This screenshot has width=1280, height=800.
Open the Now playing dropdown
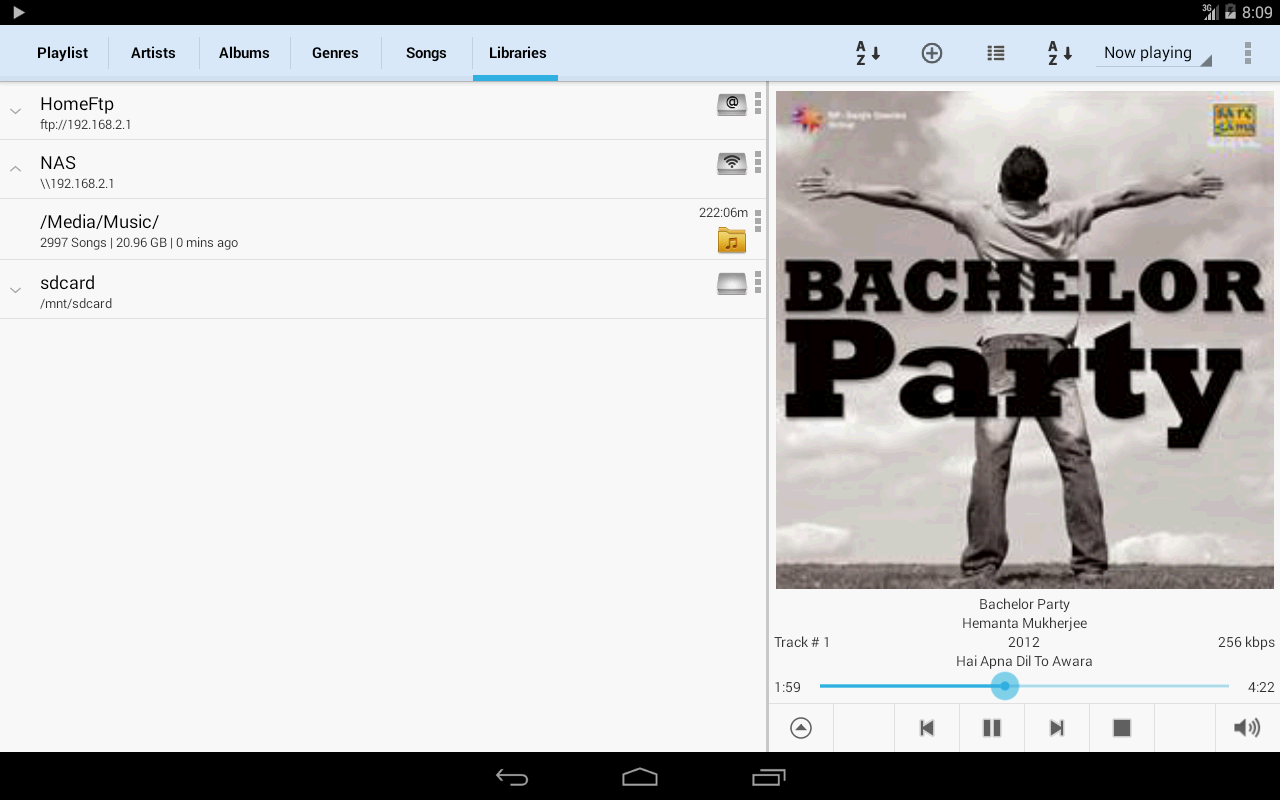[1154, 53]
